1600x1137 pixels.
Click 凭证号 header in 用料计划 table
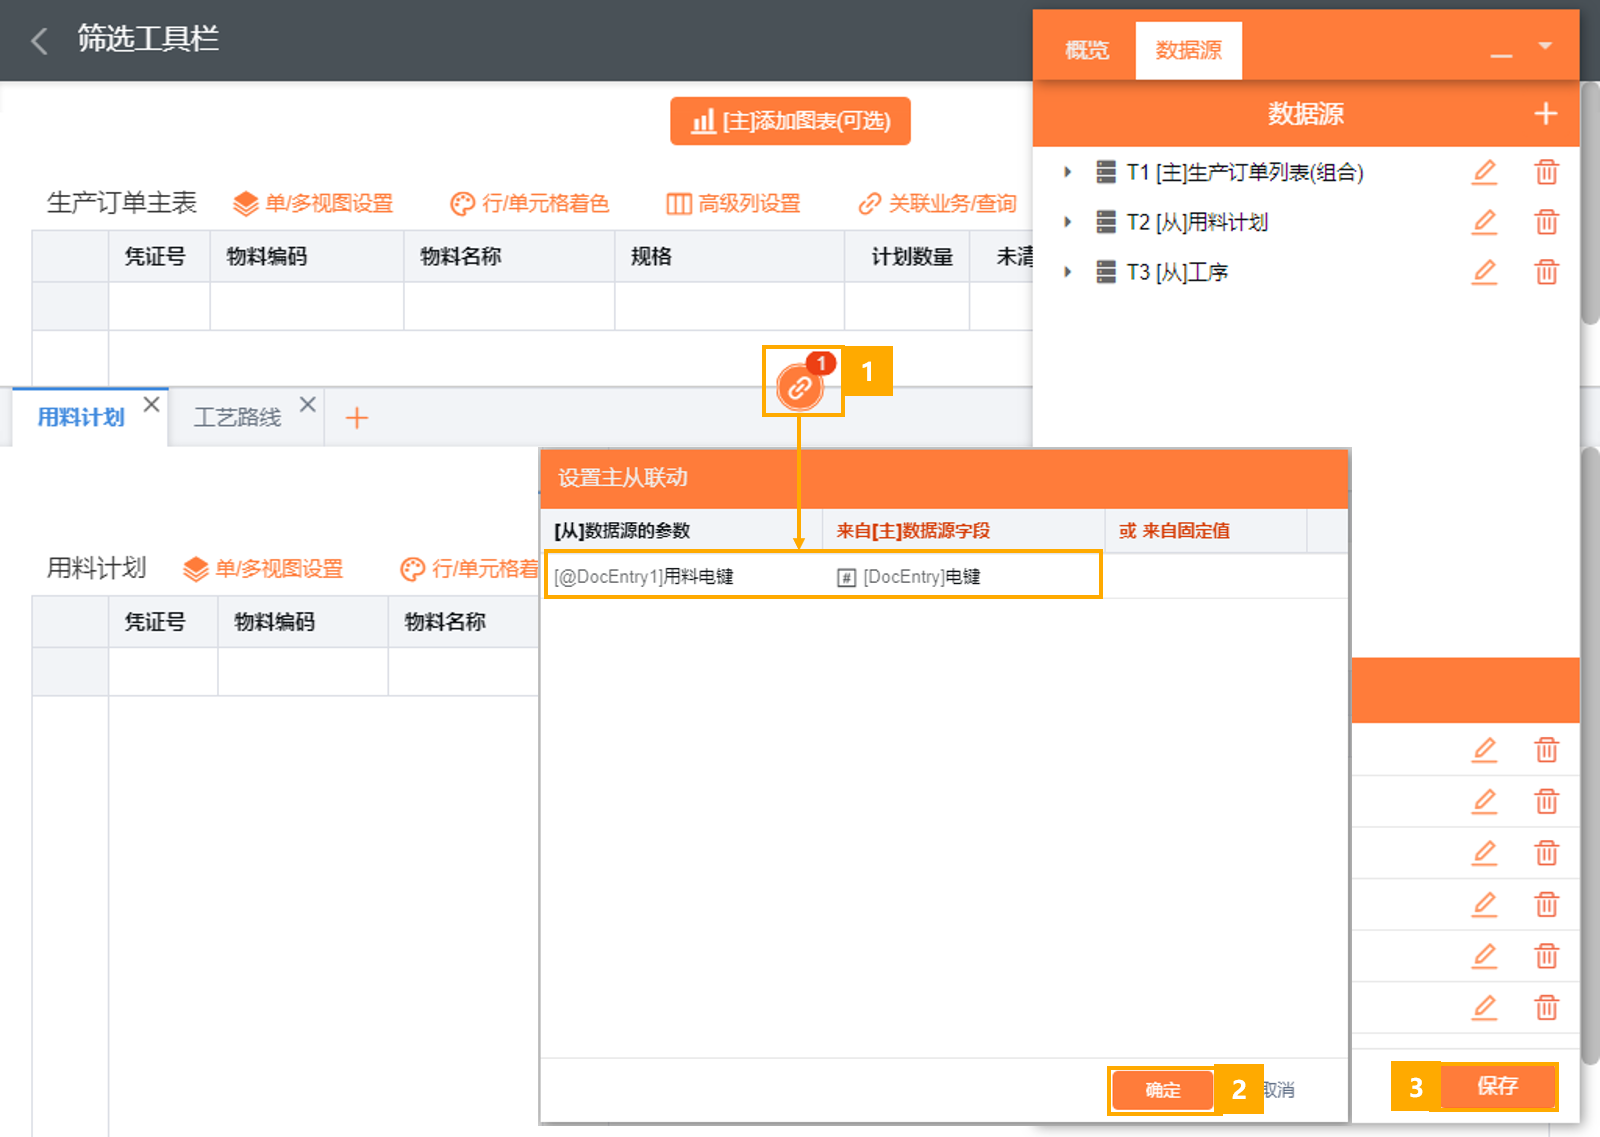click(x=163, y=622)
